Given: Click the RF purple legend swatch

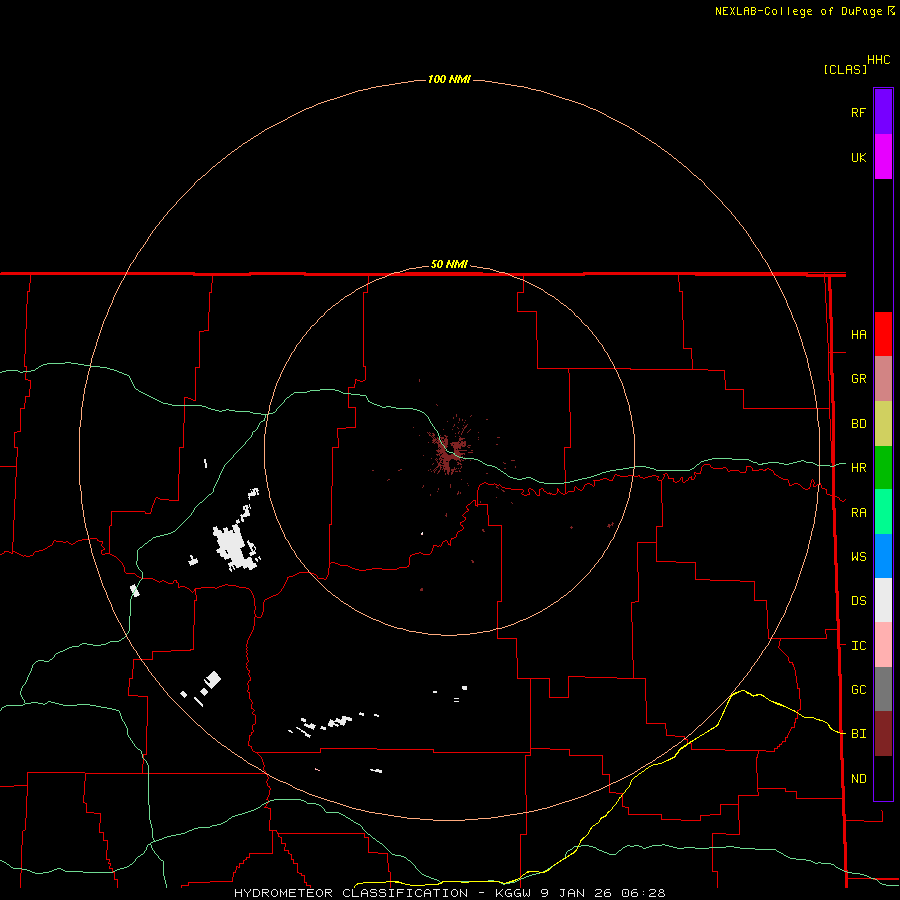Looking at the screenshot, I should pyautogui.click(x=883, y=112).
